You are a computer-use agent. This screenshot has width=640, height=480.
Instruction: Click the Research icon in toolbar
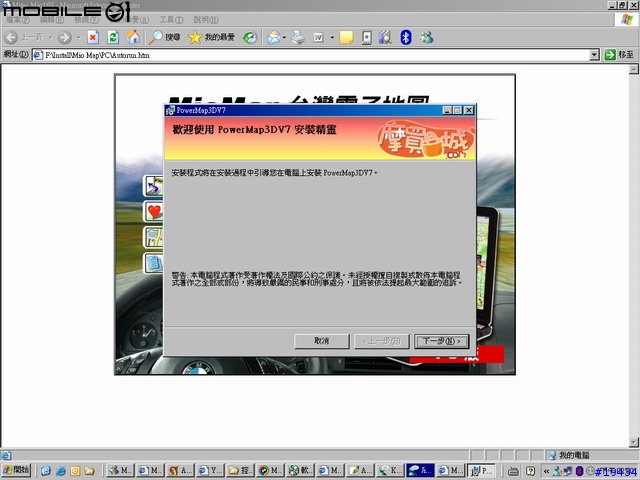(385, 38)
